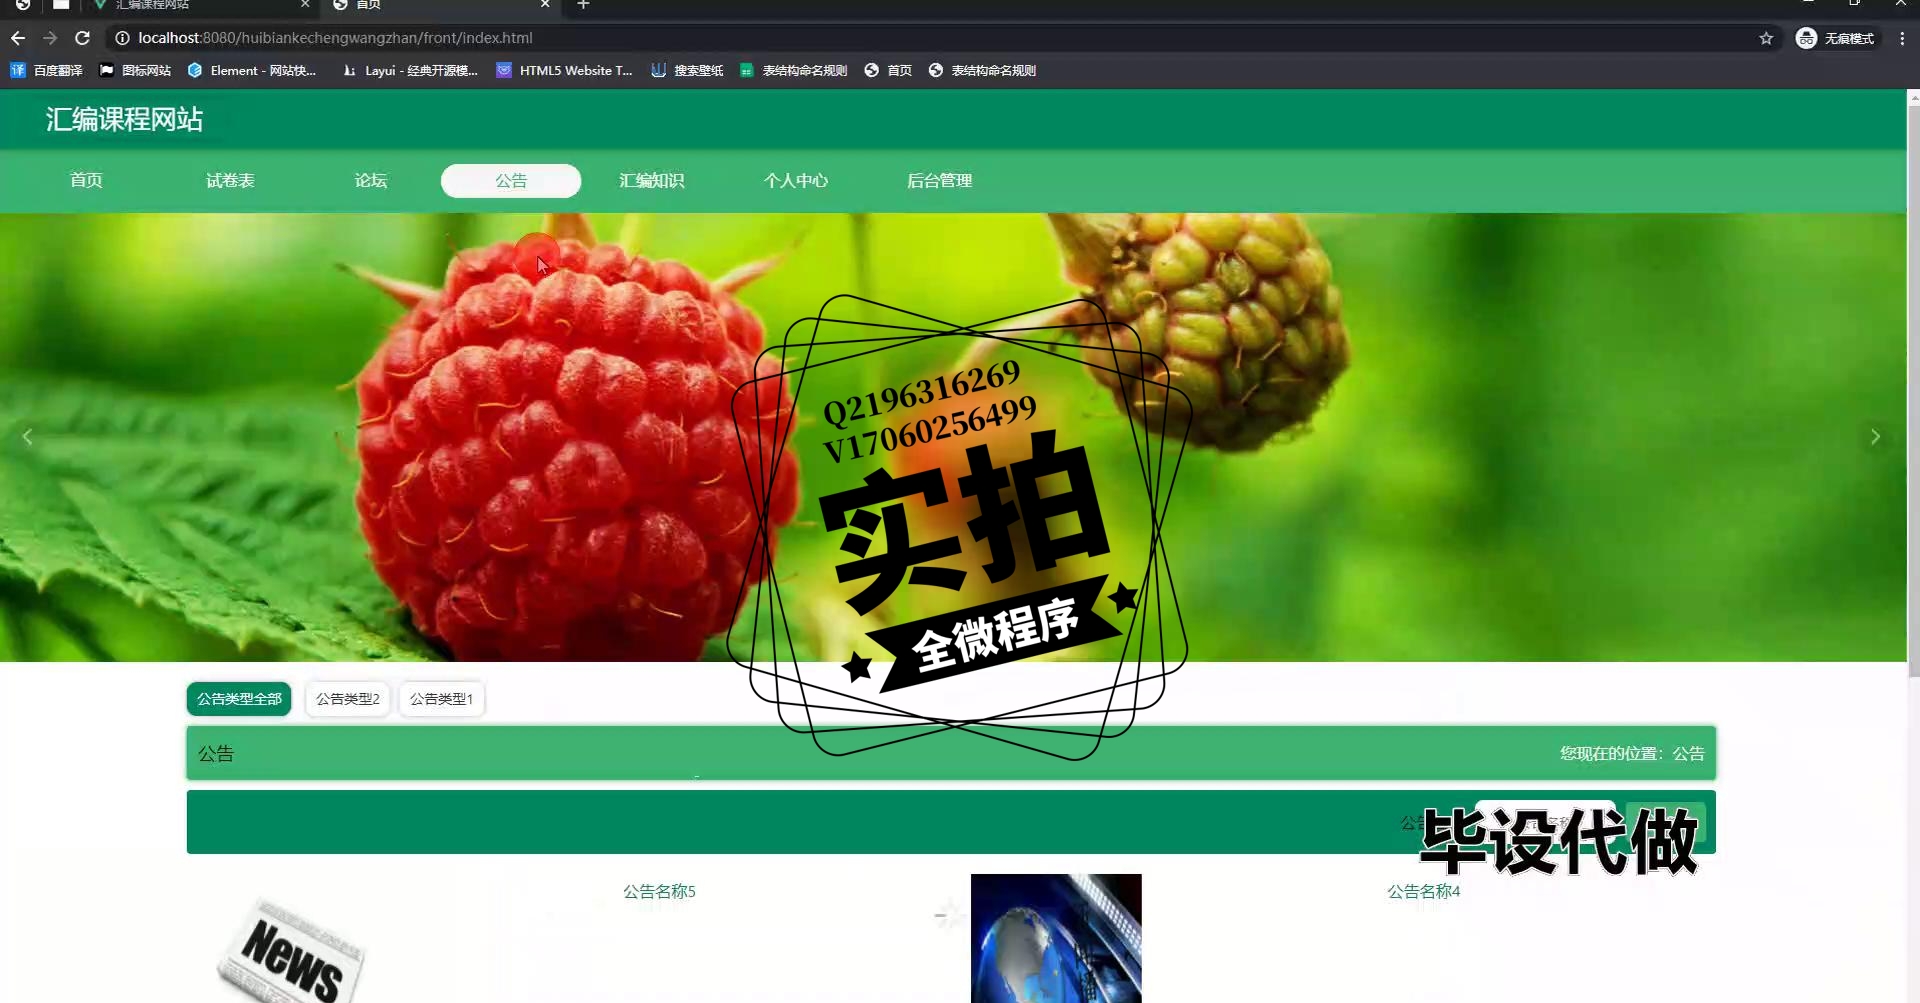Show next carousel slide with right arrow
The height and width of the screenshot is (1003, 1920).
point(1875,437)
